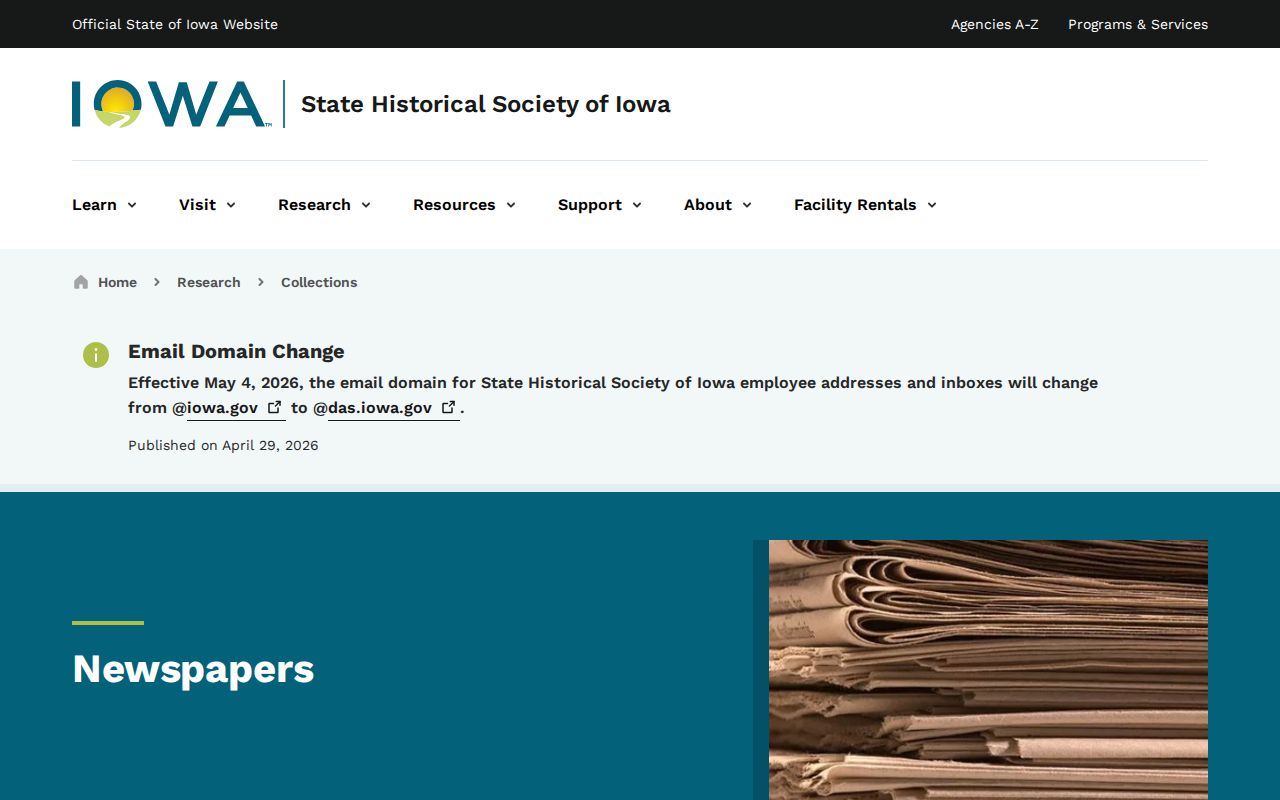Click State Historical Society of Iowa title
The height and width of the screenshot is (800, 1280).
click(485, 104)
